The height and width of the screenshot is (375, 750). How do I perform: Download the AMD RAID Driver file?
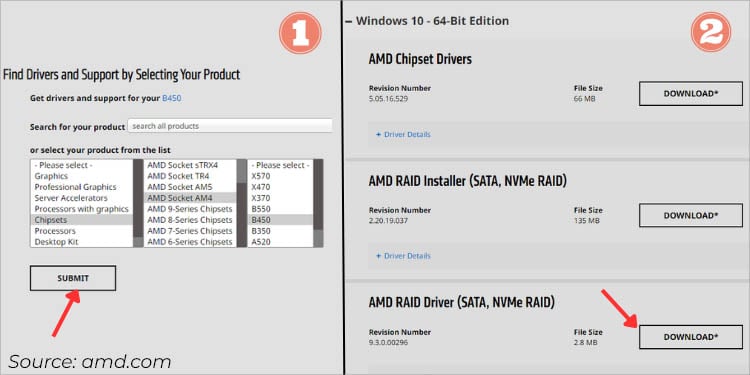691,337
